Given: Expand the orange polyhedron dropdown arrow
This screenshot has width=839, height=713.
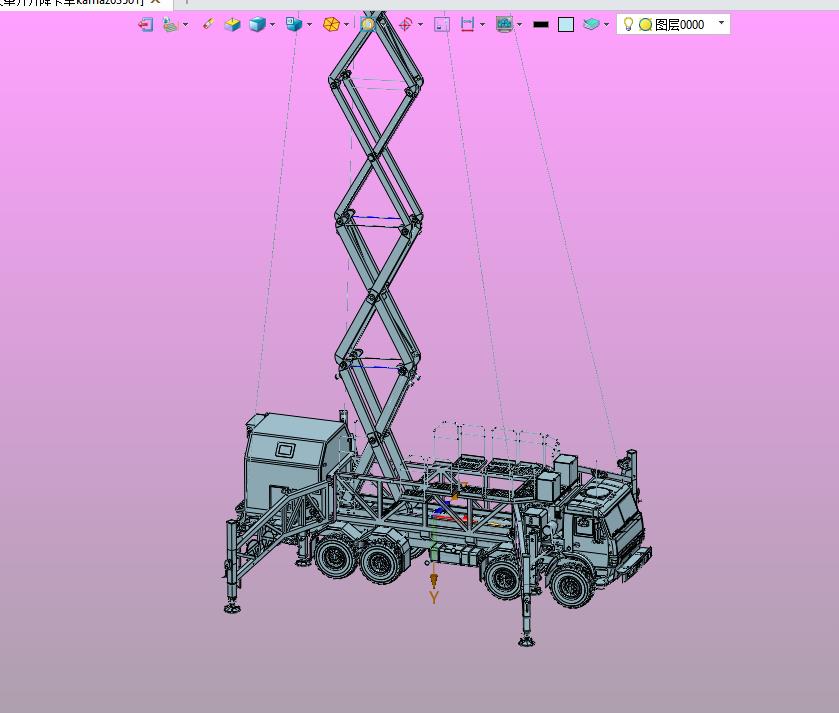Looking at the screenshot, I should (x=346, y=25).
